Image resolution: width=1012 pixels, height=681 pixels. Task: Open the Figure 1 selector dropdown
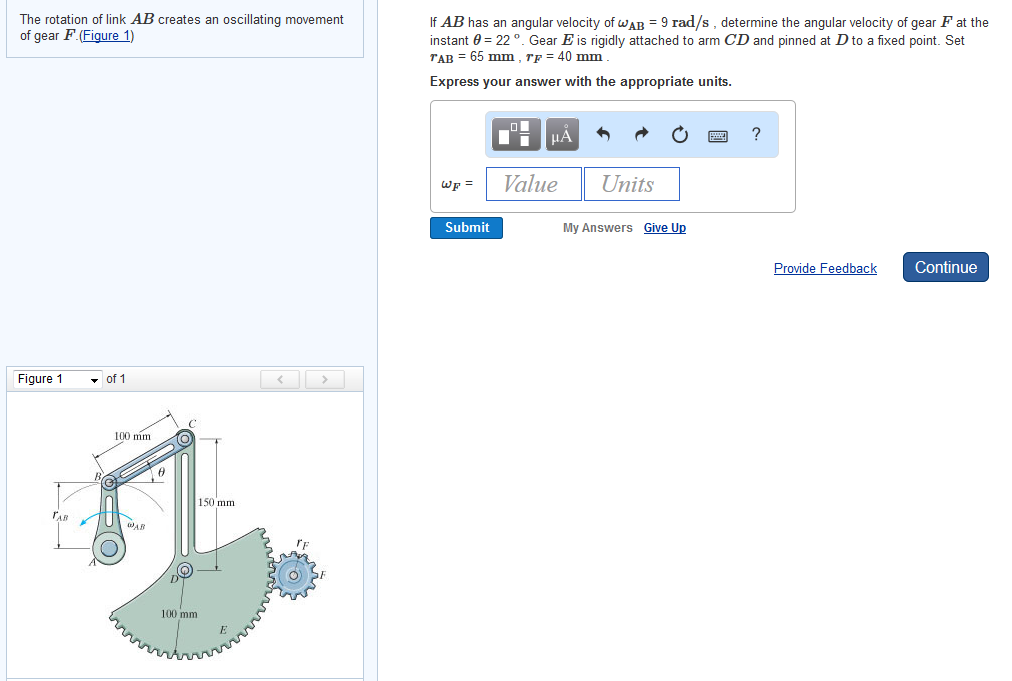(x=55, y=379)
